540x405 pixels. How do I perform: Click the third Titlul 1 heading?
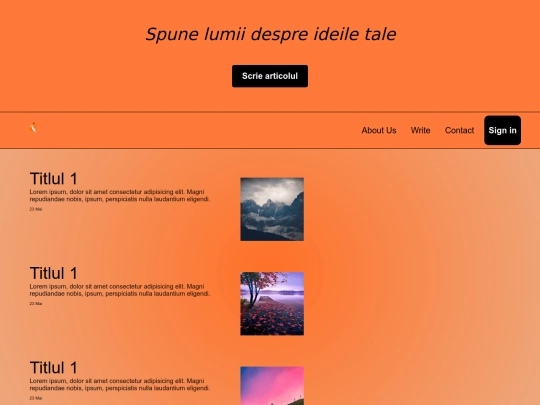53,367
